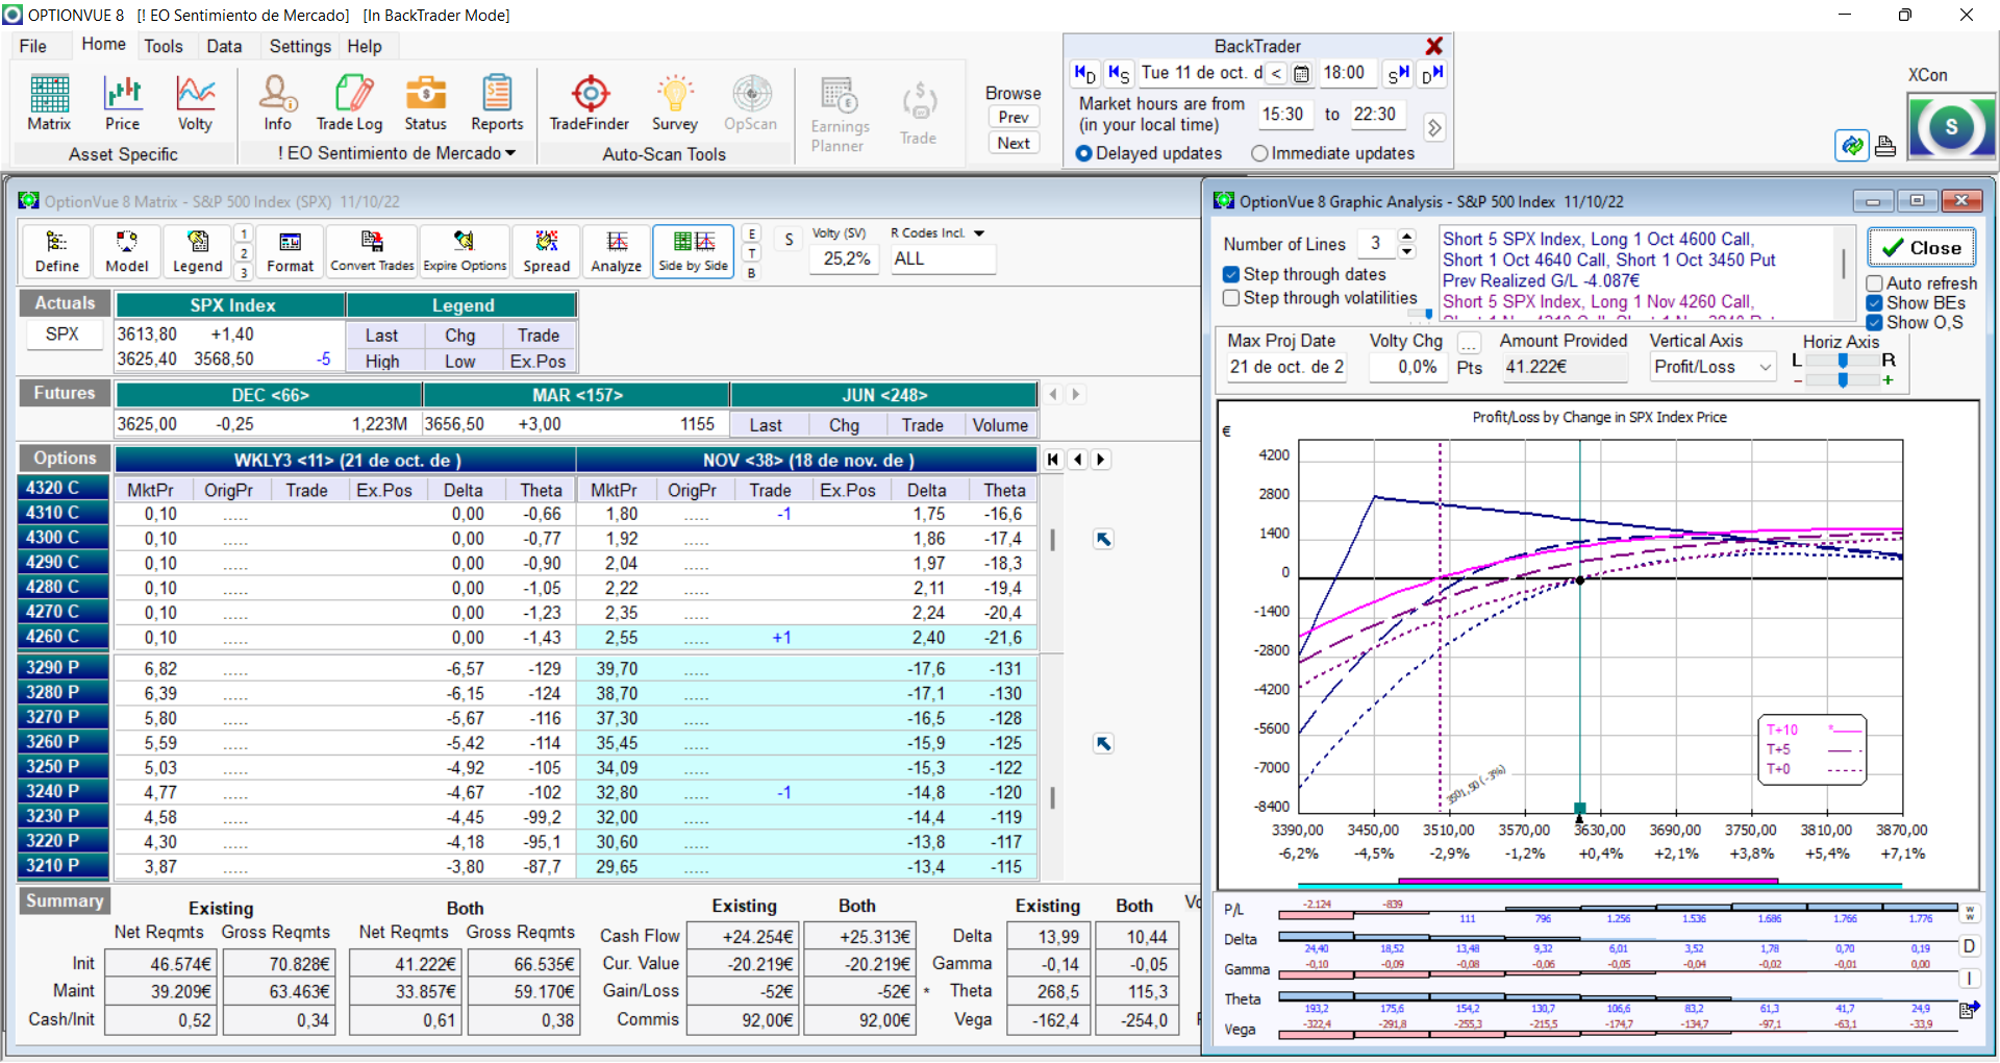
Task: Open the Help menu
Action: tap(364, 46)
